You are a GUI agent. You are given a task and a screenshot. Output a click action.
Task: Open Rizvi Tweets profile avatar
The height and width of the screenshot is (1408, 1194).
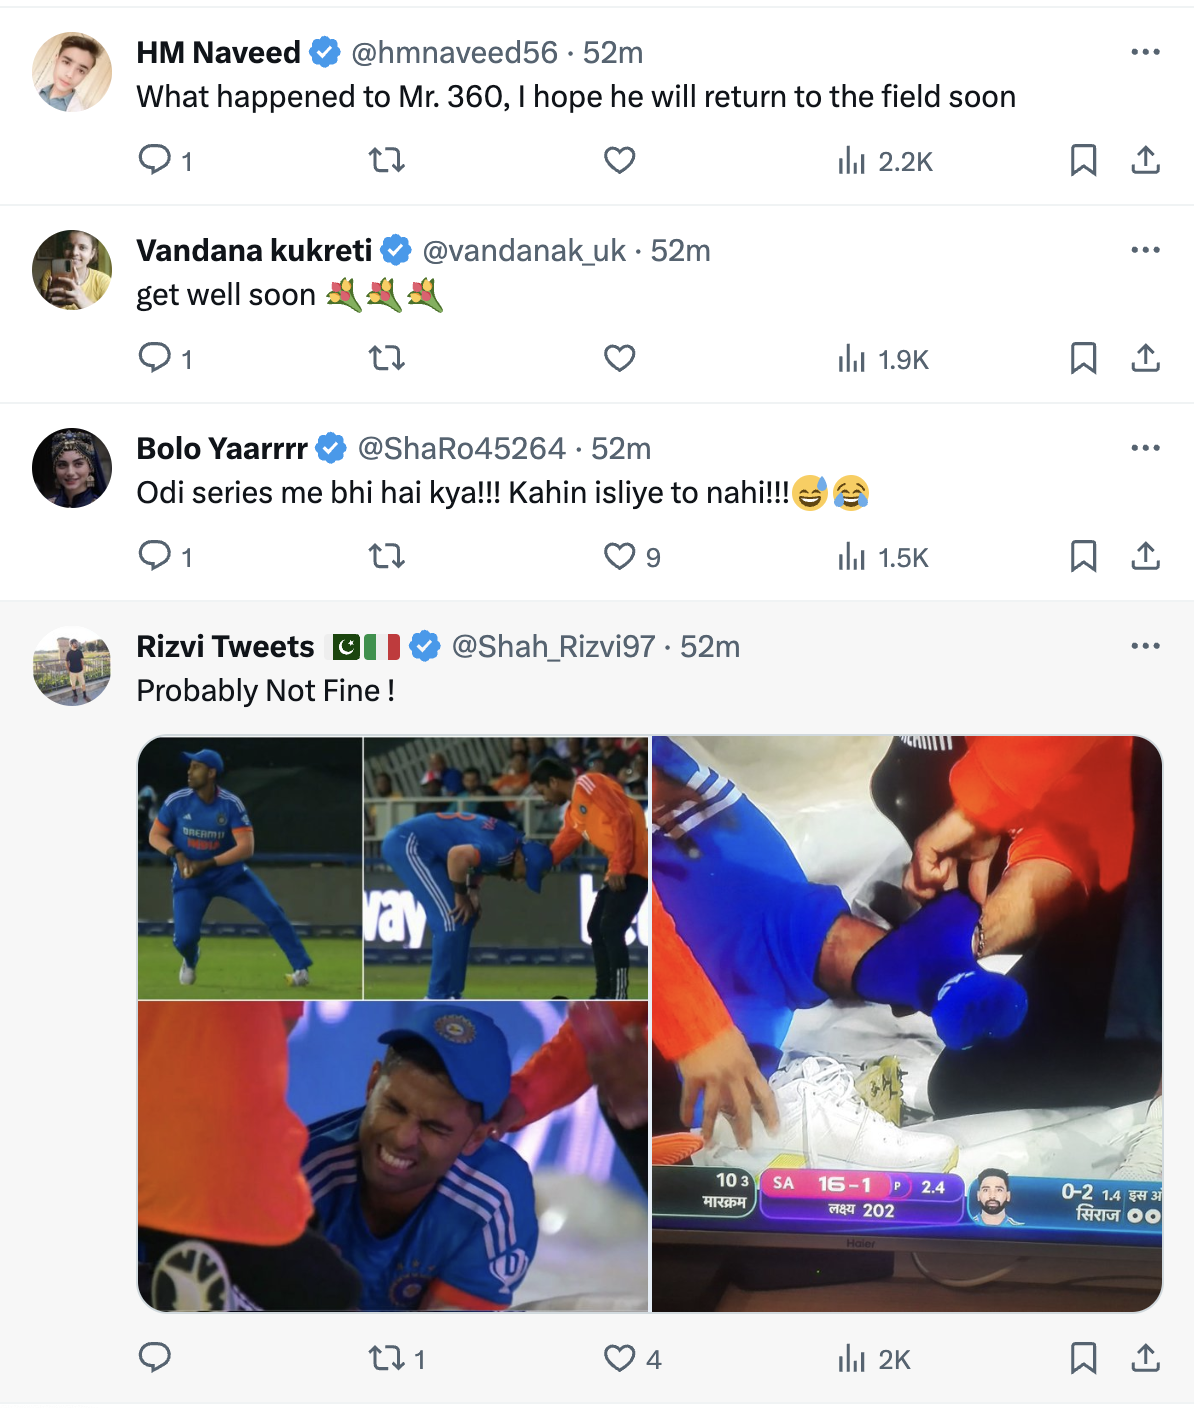pos(72,666)
